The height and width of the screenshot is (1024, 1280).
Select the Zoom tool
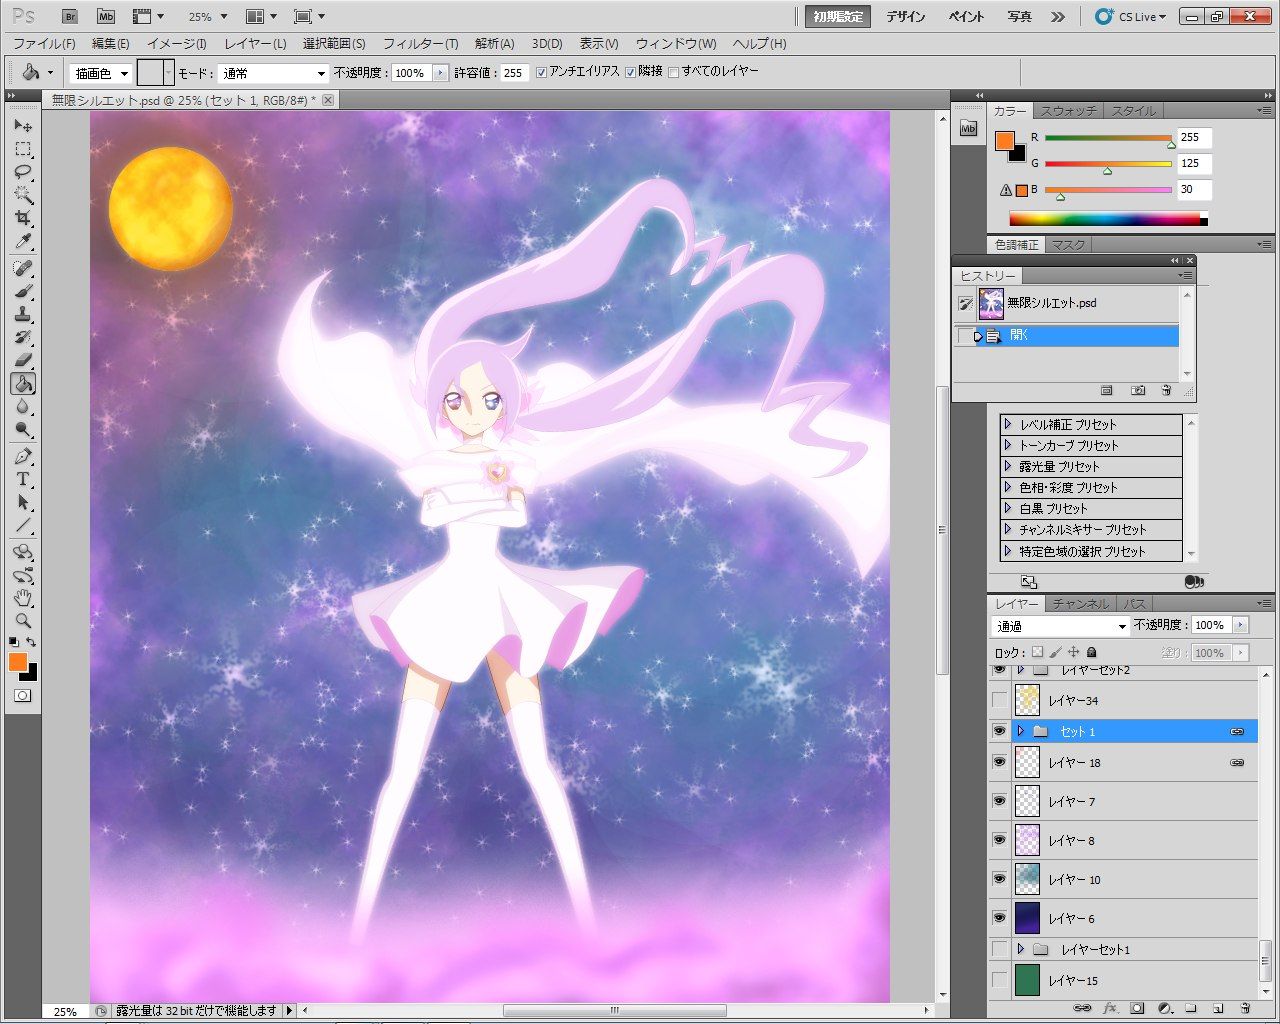coord(23,621)
